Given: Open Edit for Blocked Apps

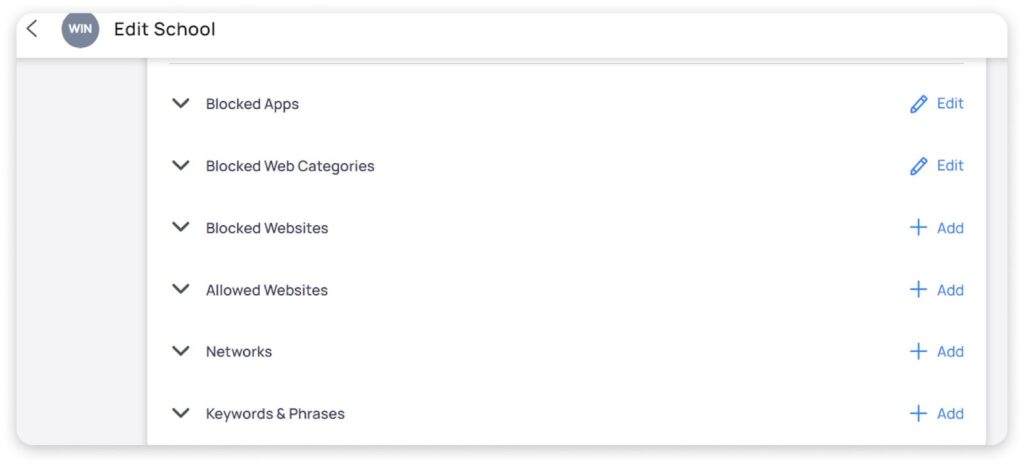Looking at the screenshot, I should tap(950, 104).
